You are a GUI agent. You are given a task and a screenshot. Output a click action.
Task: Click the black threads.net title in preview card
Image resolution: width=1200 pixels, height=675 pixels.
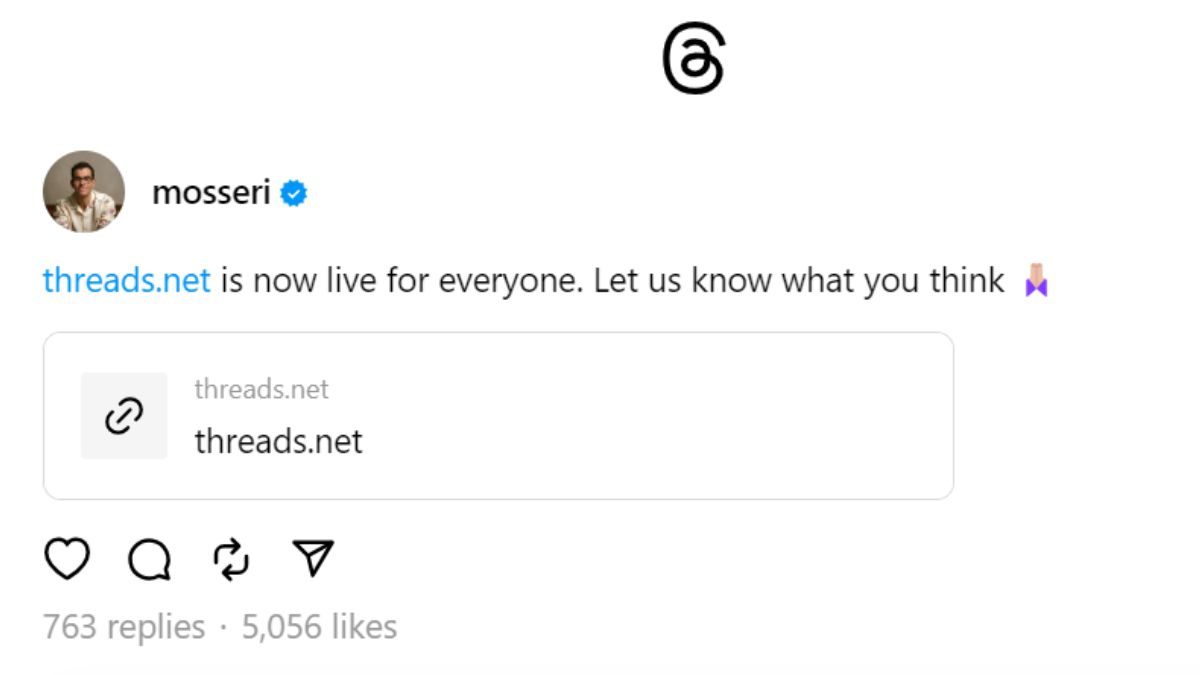[x=278, y=441]
